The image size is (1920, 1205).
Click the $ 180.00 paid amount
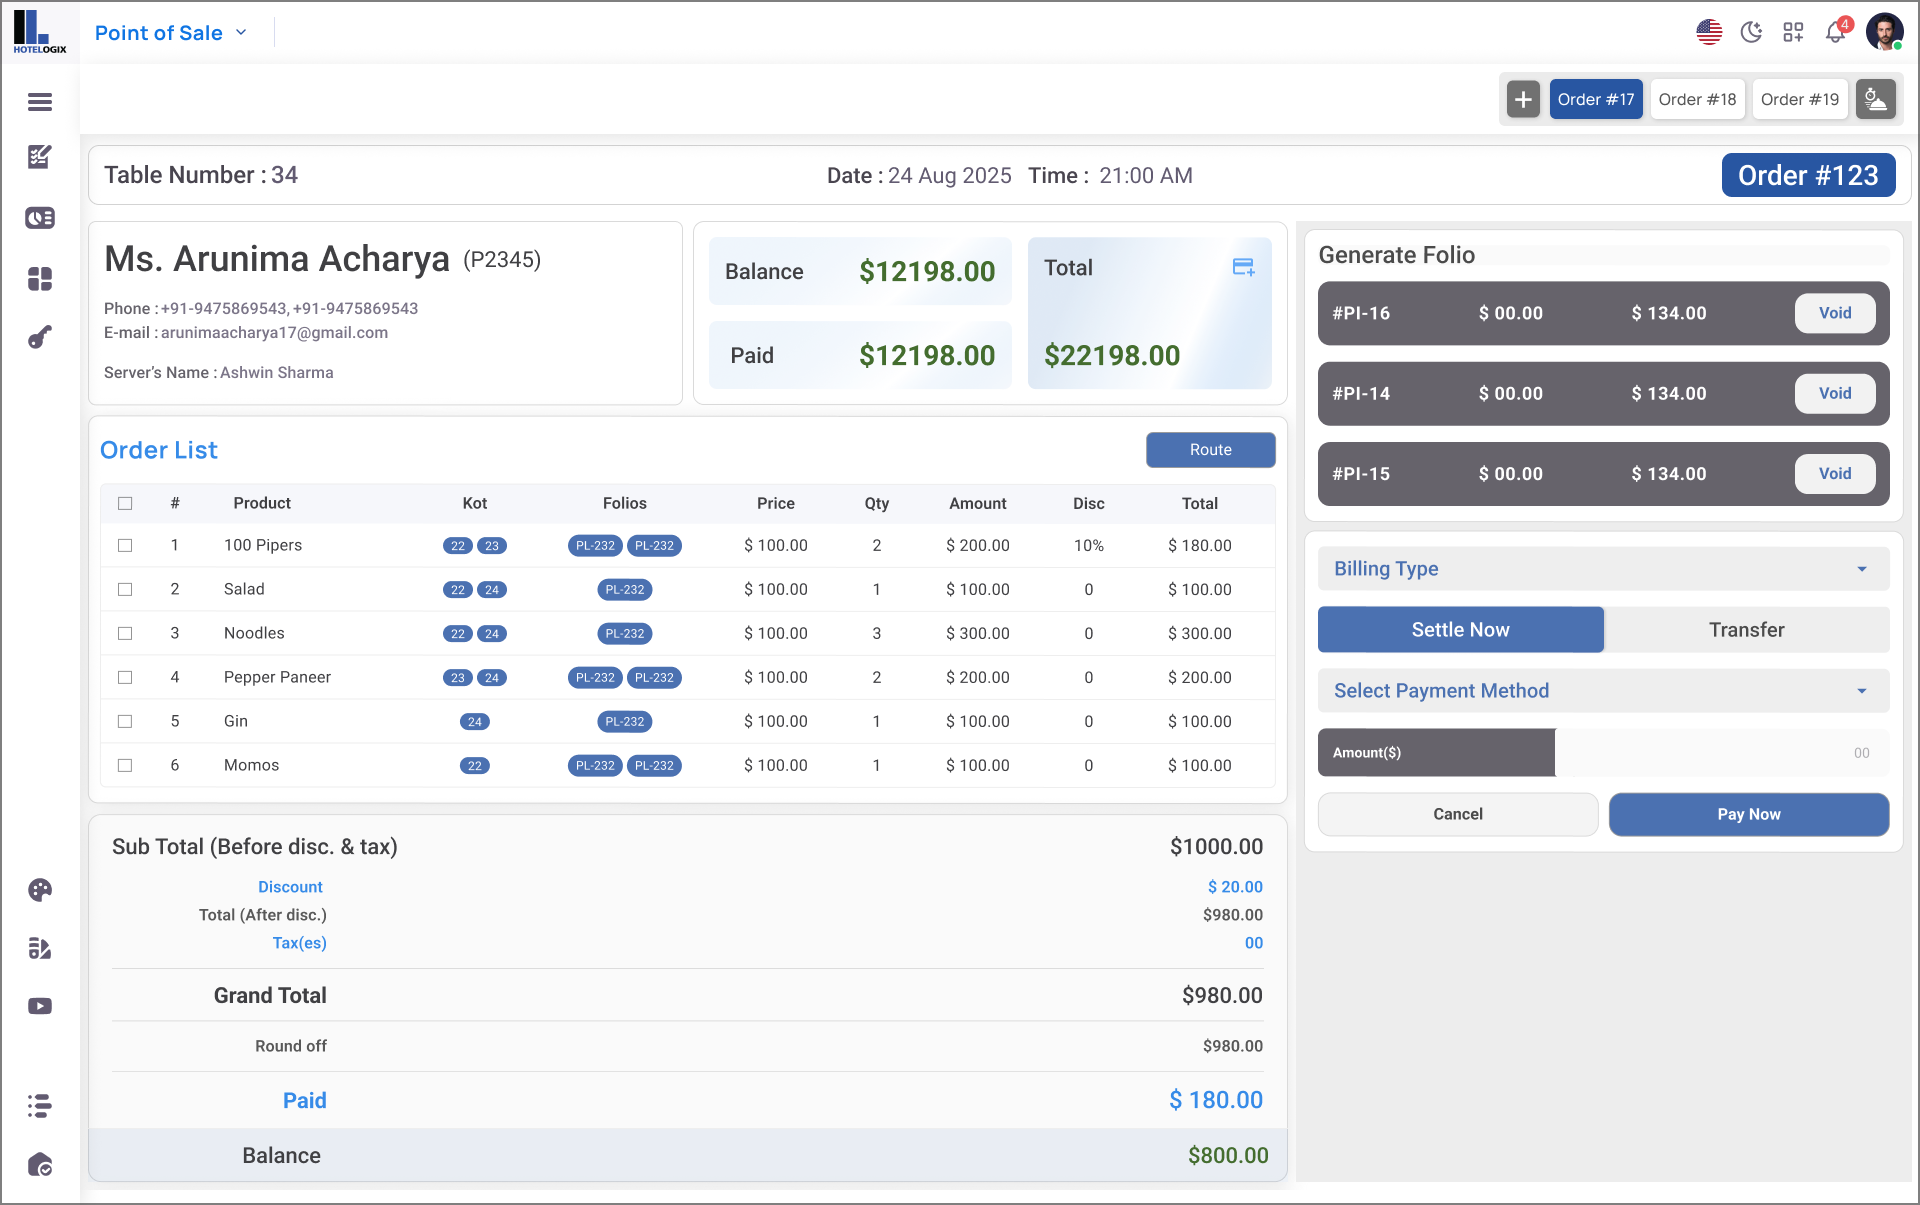point(1215,1100)
